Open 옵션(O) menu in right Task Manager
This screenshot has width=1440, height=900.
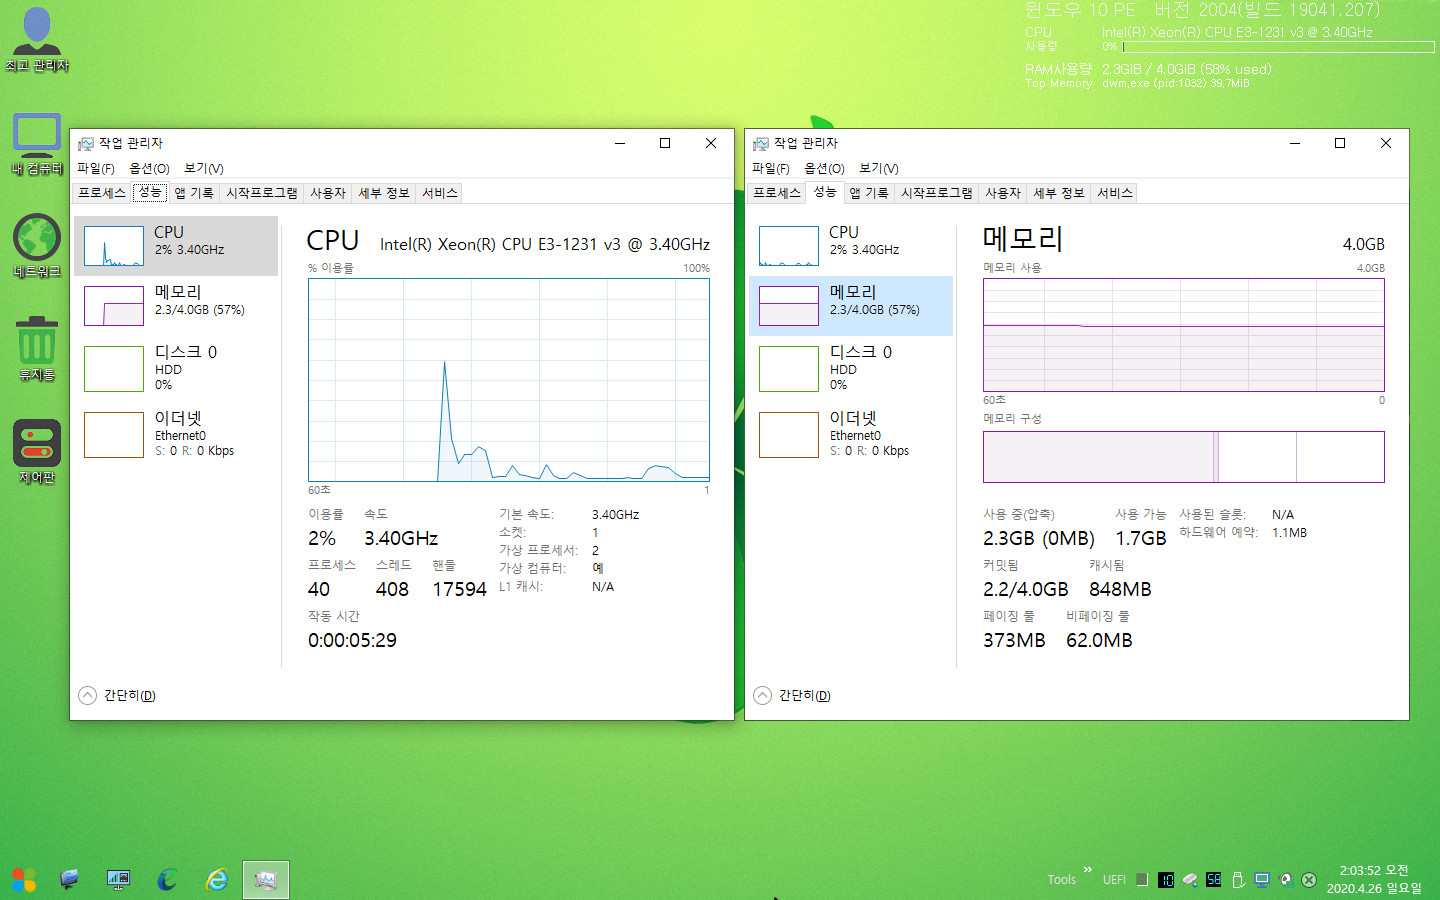tap(824, 168)
